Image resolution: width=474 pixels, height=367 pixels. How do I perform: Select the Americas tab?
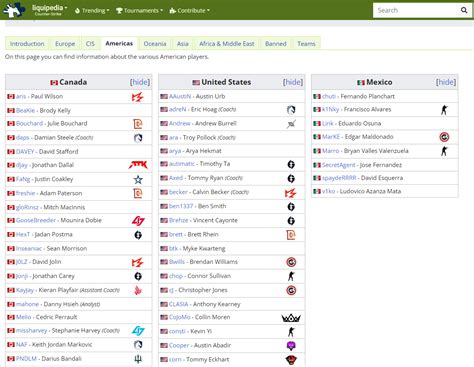[x=119, y=43]
